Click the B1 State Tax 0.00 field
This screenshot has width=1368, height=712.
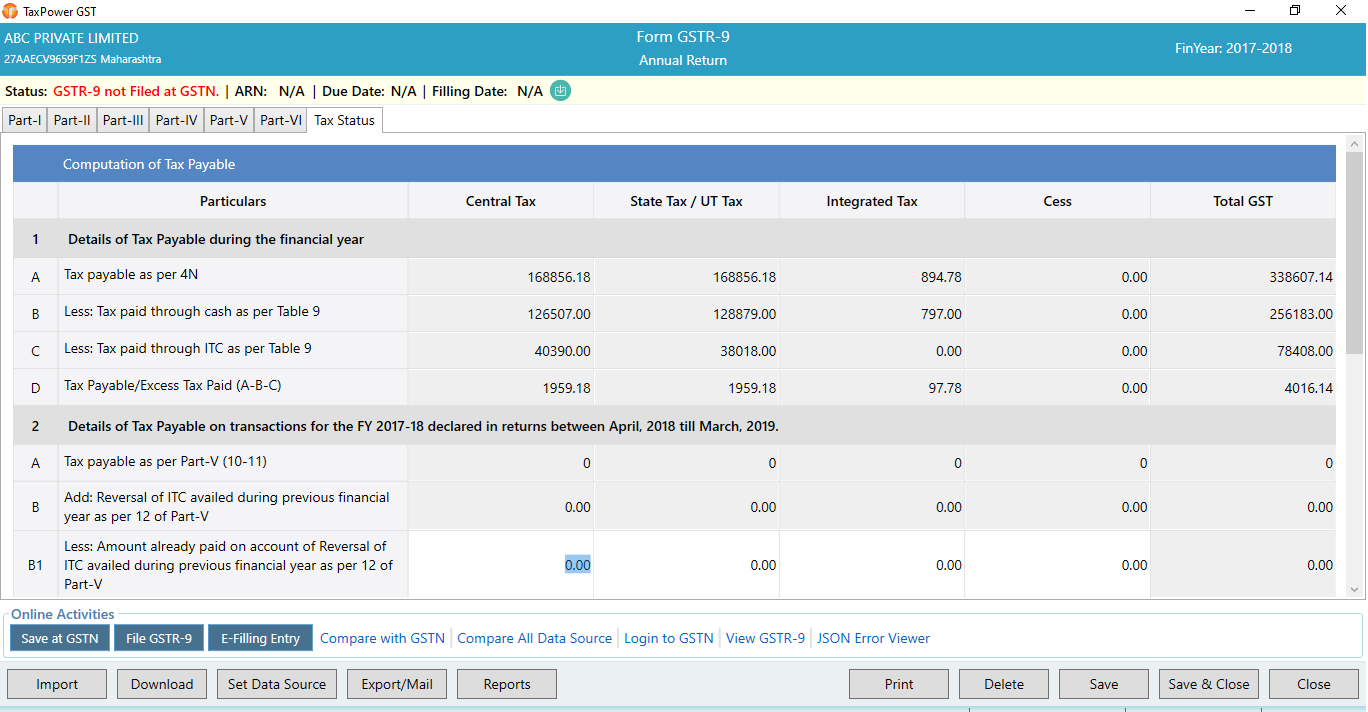pyautogui.click(x=686, y=565)
